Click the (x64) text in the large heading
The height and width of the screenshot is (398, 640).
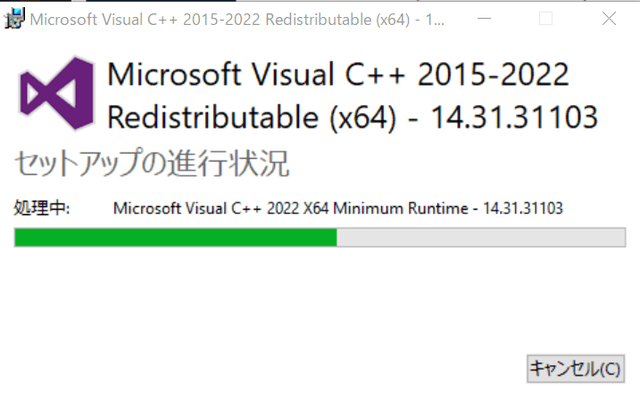tap(362, 118)
